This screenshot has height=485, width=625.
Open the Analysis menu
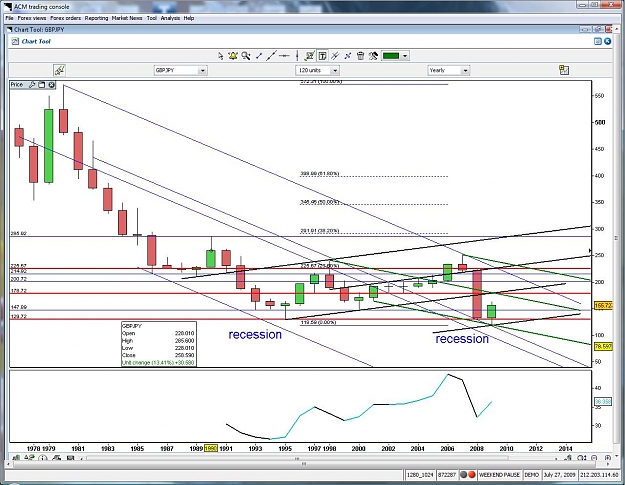[170, 18]
